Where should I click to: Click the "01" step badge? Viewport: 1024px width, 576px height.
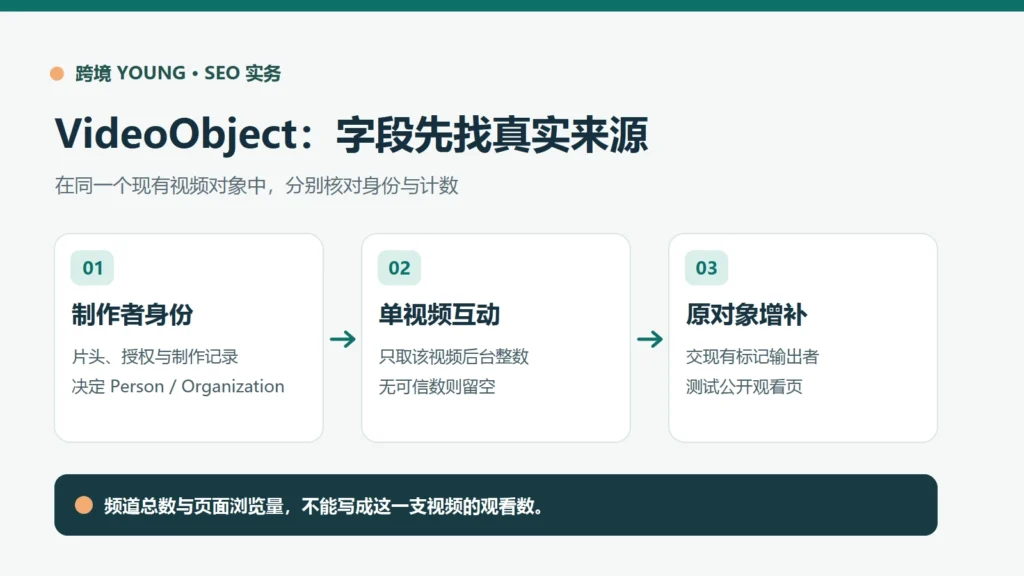point(92,268)
